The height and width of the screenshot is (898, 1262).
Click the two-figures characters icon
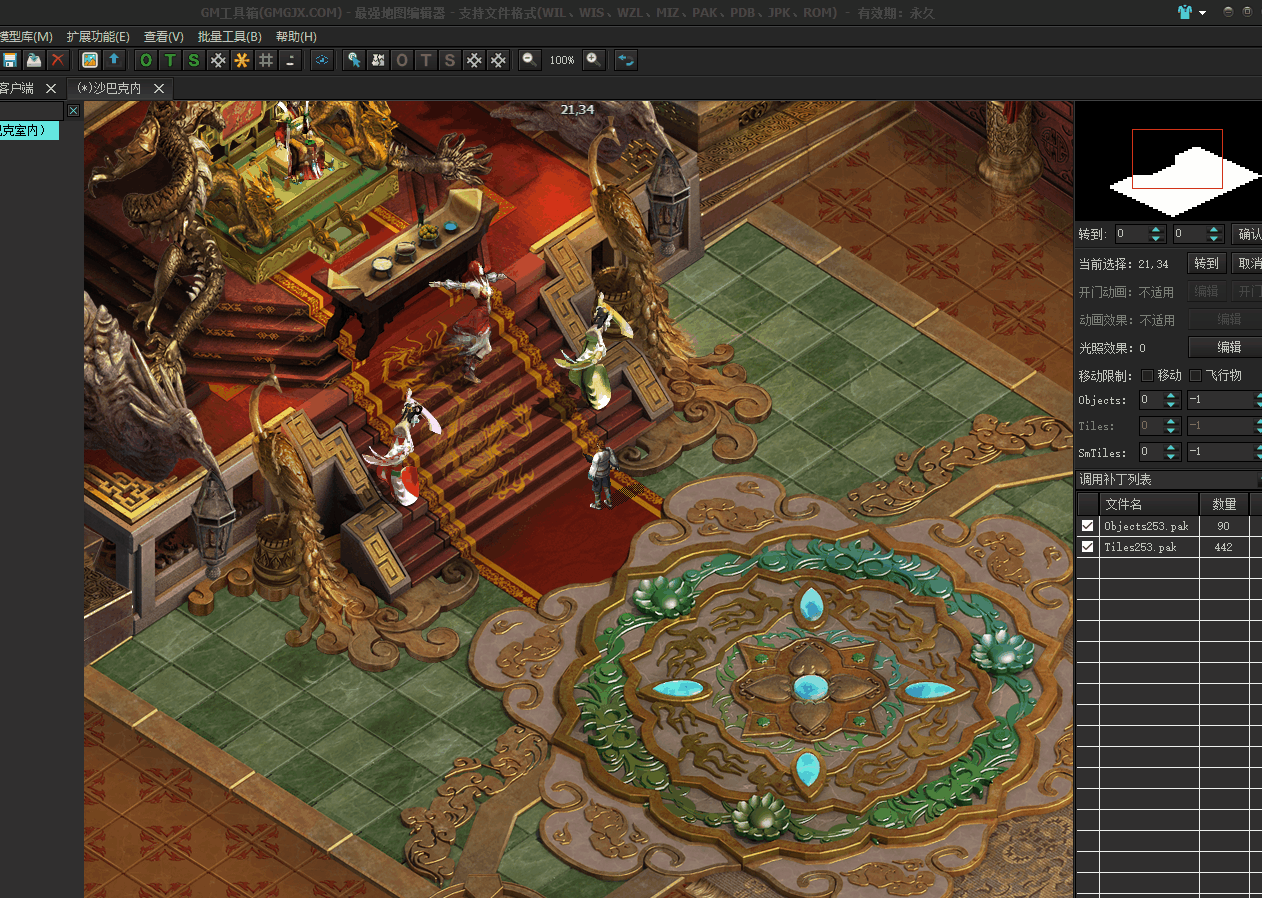pos(378,60)
